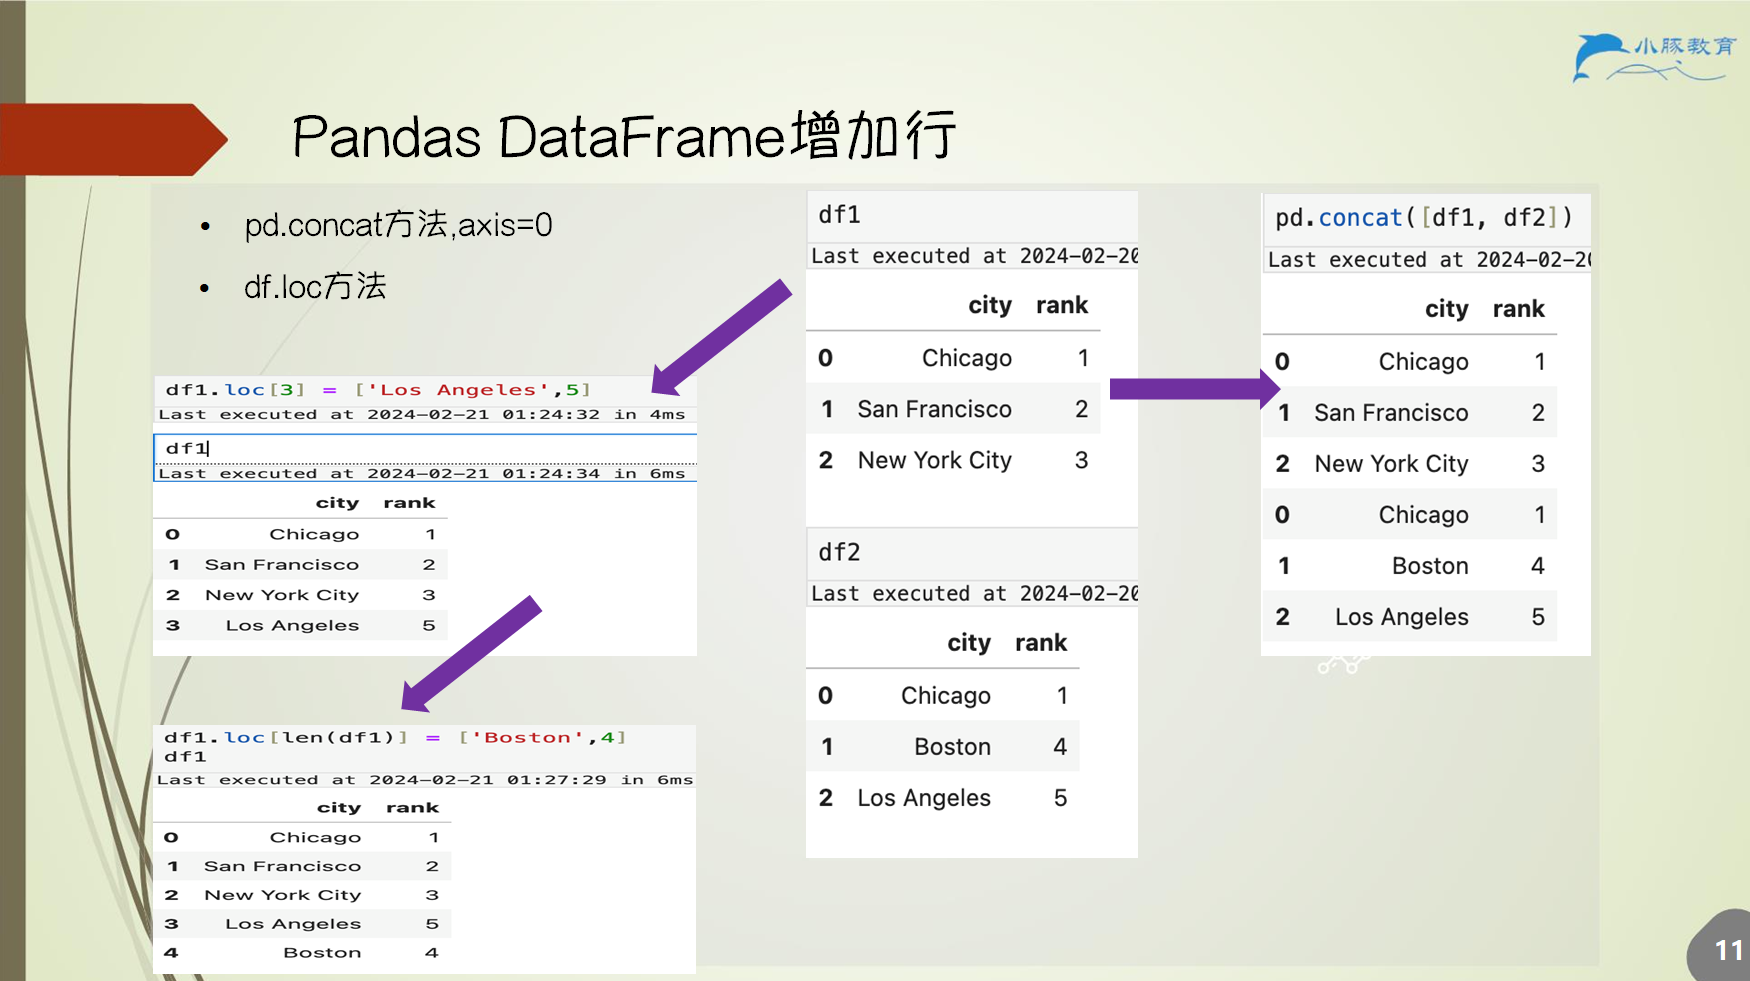The image size is (1750, 981).
Task: Click the Pandas DataFrame slide title
Action: [624, 136]
